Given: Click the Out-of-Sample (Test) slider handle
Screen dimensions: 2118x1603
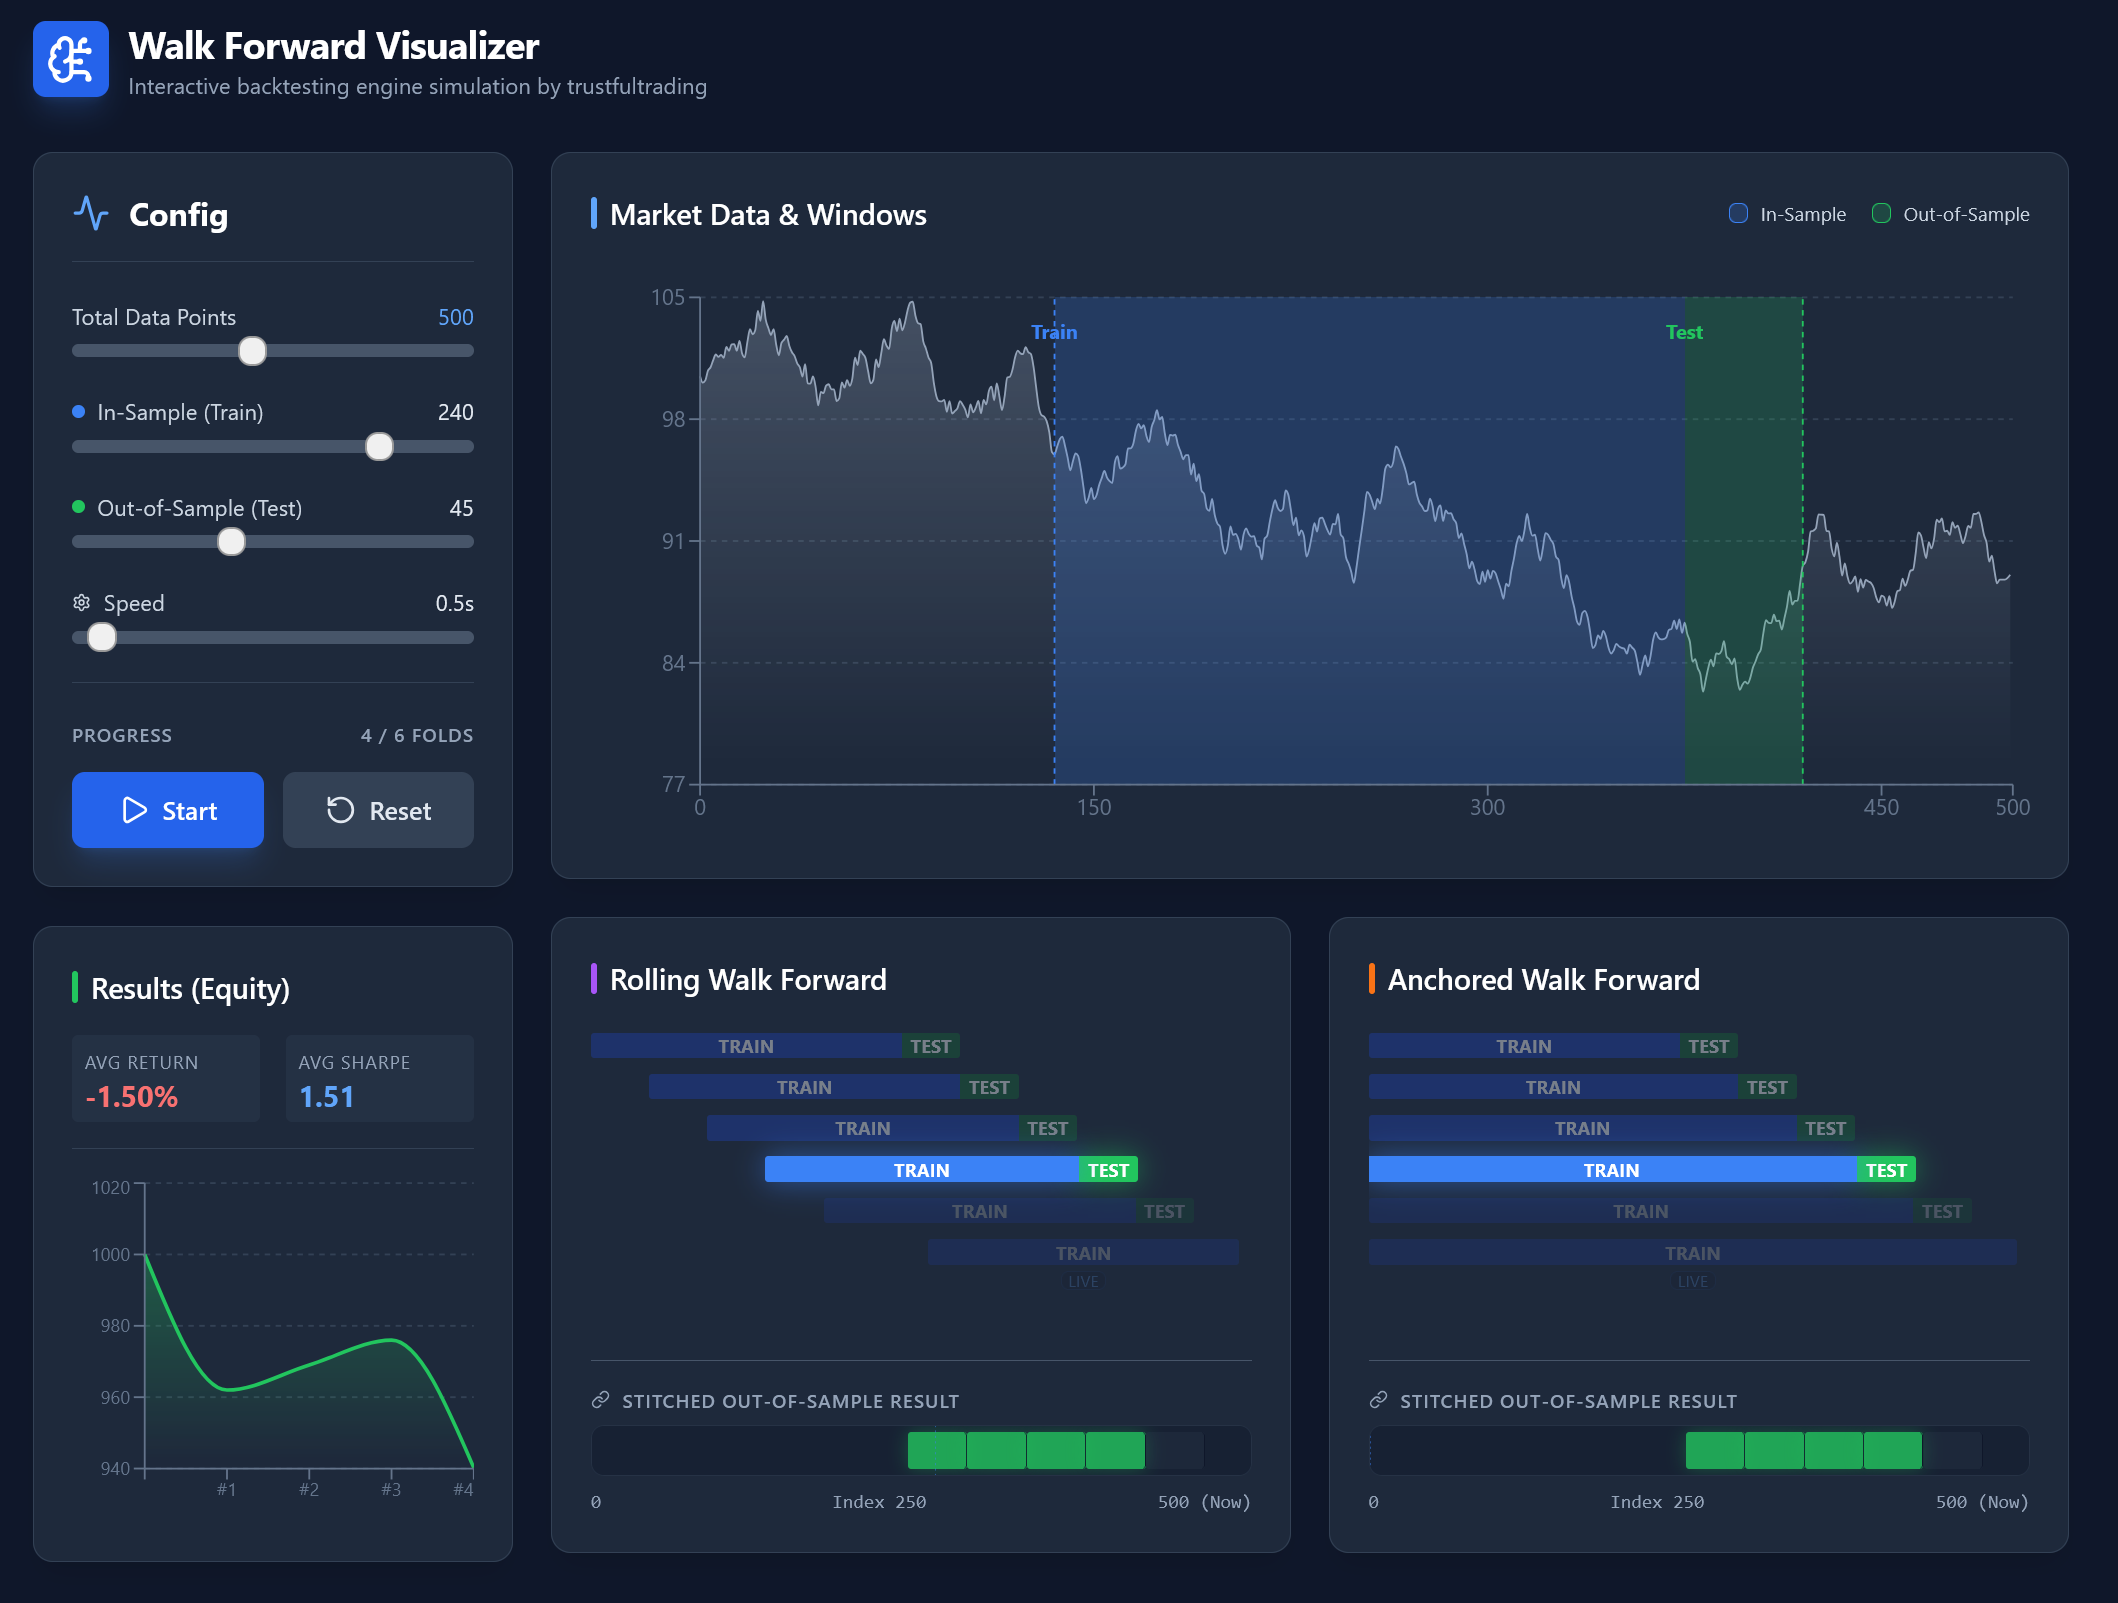Looking at the screenshot, I should tap(231, 542).
